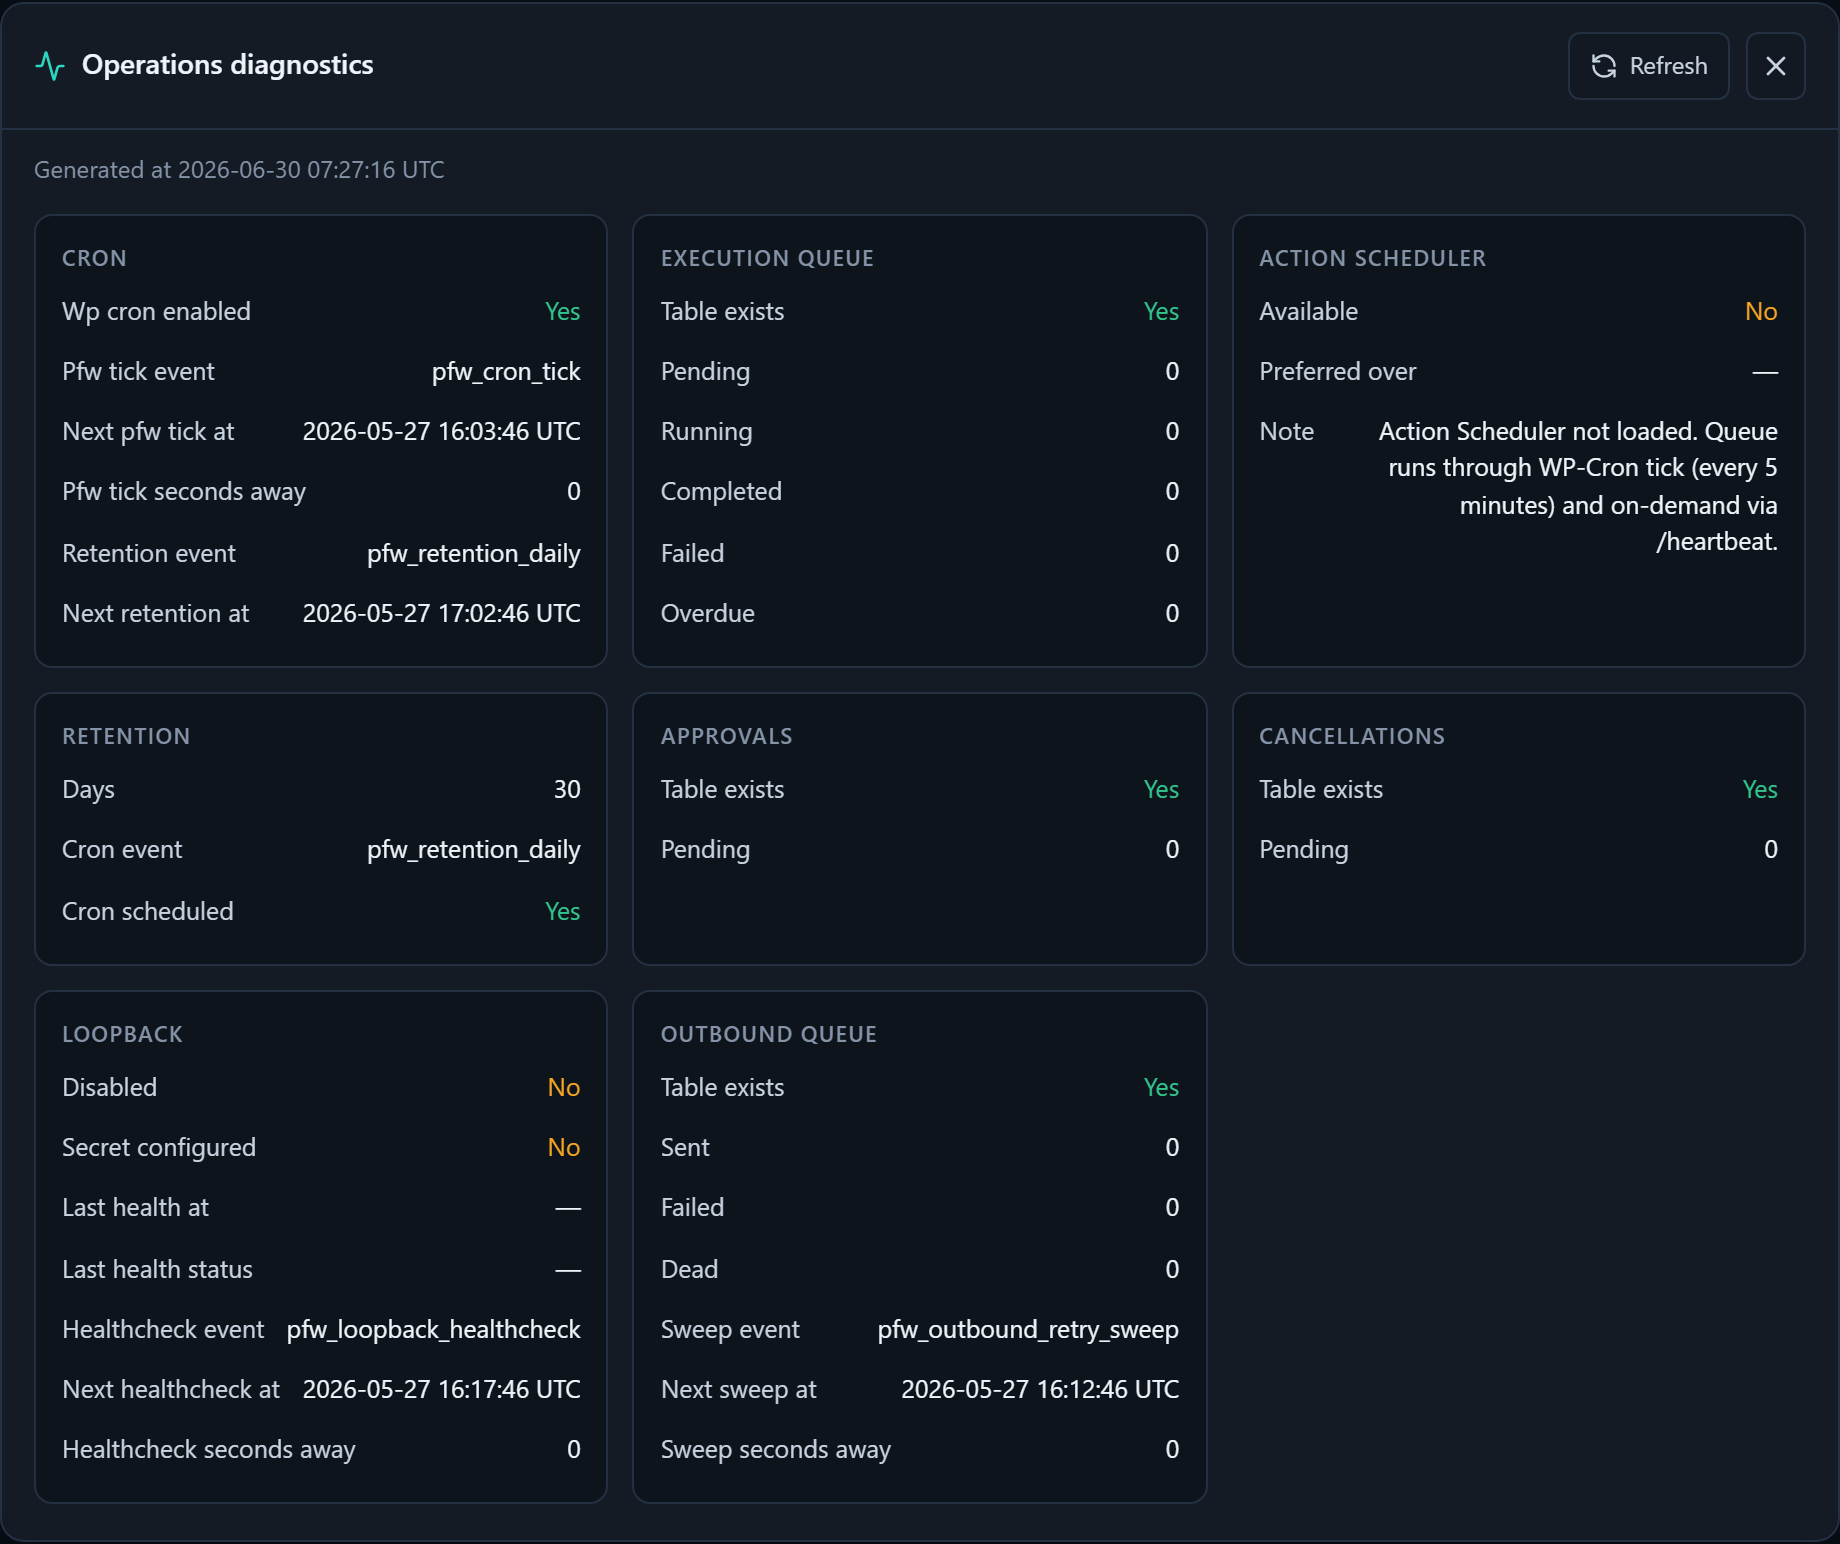The width and height of the screenshot is (1840, 1544).
Task: Click Cancellations Table exists Yes value
Action: (x=1760, y=790)
